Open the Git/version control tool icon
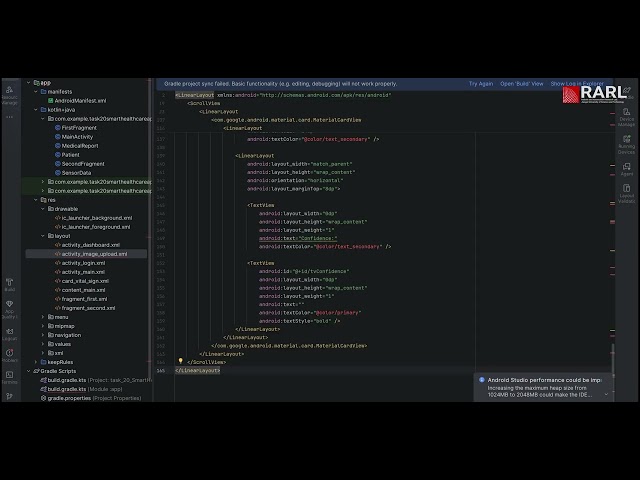Screen dimensions: 640x480 9,396
